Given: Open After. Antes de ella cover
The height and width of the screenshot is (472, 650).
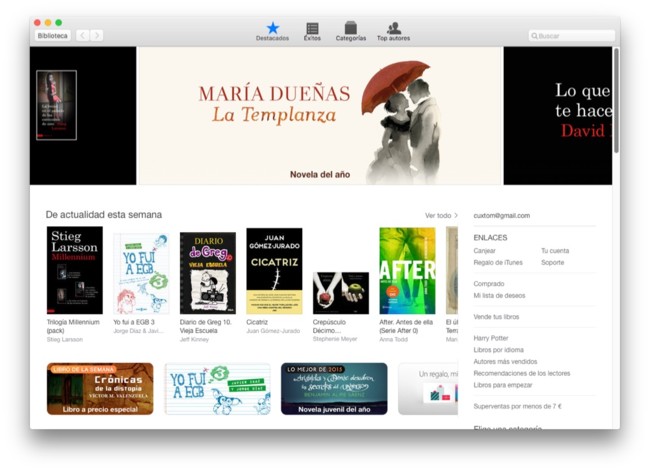Looking at the screenshot, I should point(407,271).
